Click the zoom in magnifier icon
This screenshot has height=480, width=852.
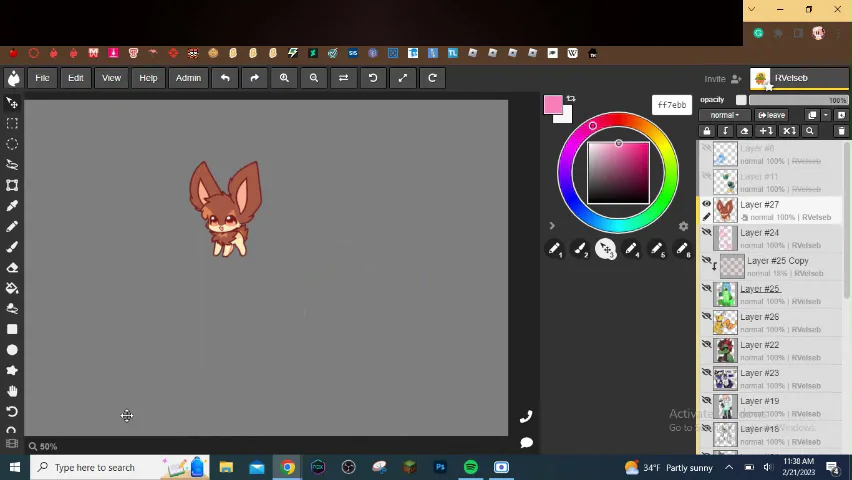point(284,78)
